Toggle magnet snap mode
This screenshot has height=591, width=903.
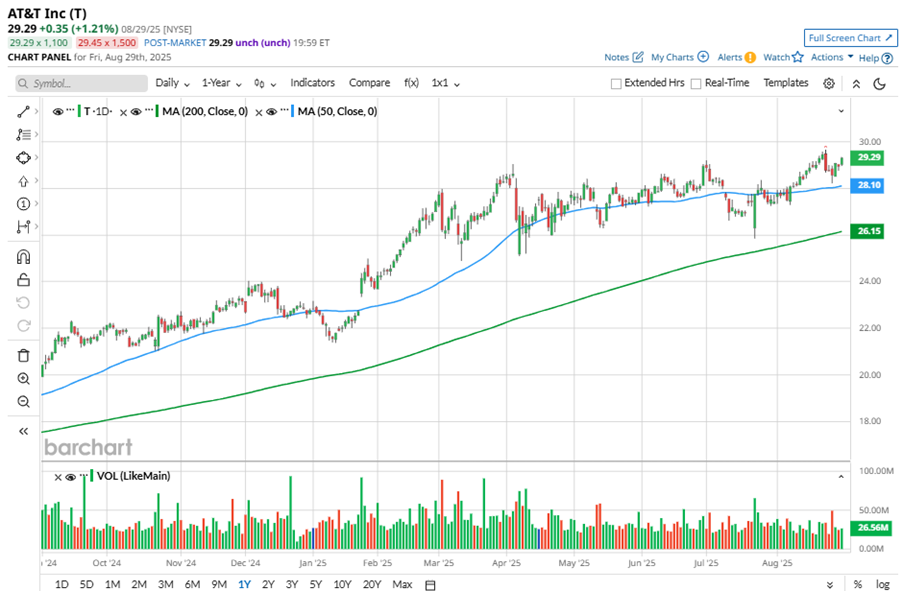point(23,257)
